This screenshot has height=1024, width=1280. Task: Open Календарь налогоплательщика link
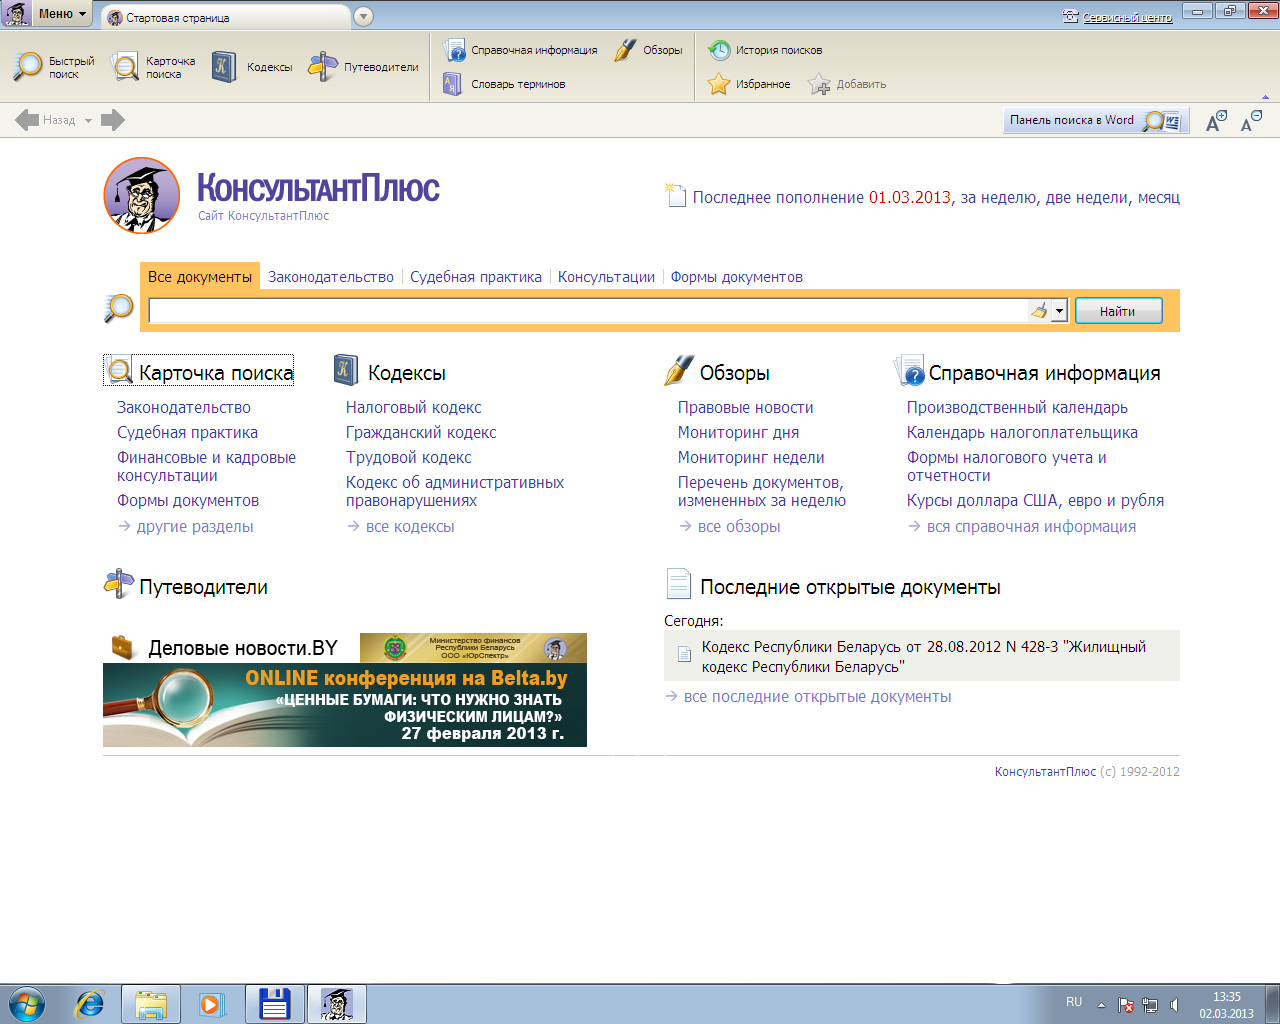(x=1022, y=433)
